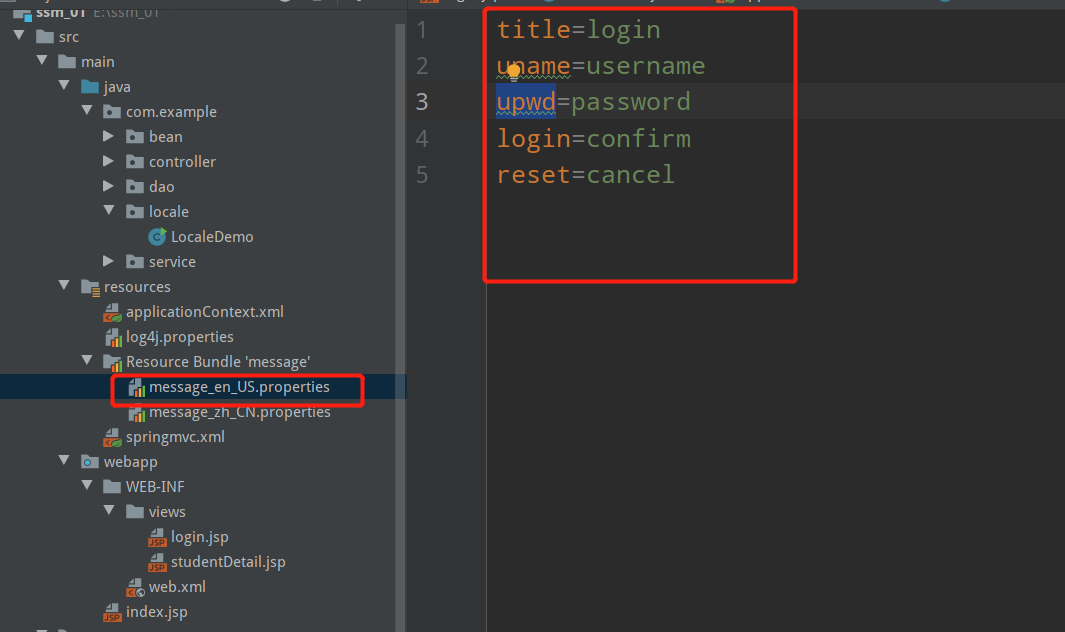Collapse Resource Bundle 'message' arrow
Viewport: 1065px width, 632px height.
pos(87,360)
